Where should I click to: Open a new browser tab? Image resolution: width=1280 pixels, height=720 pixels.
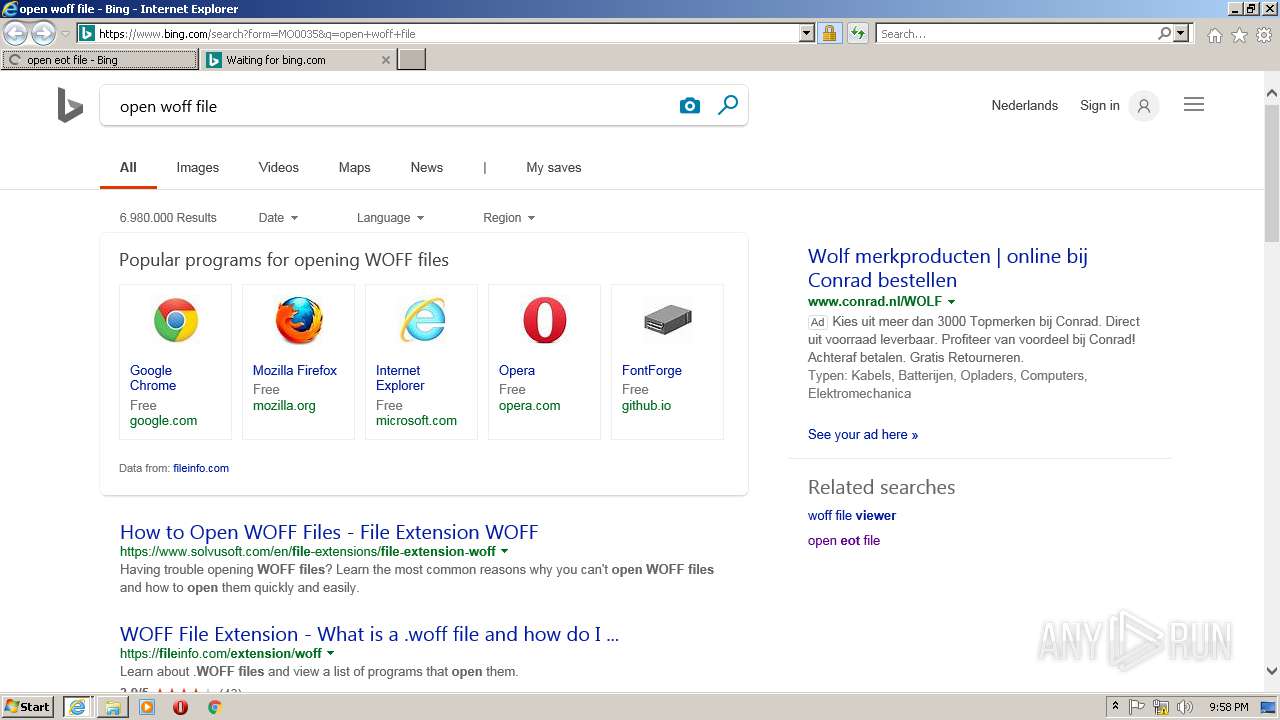412,60
